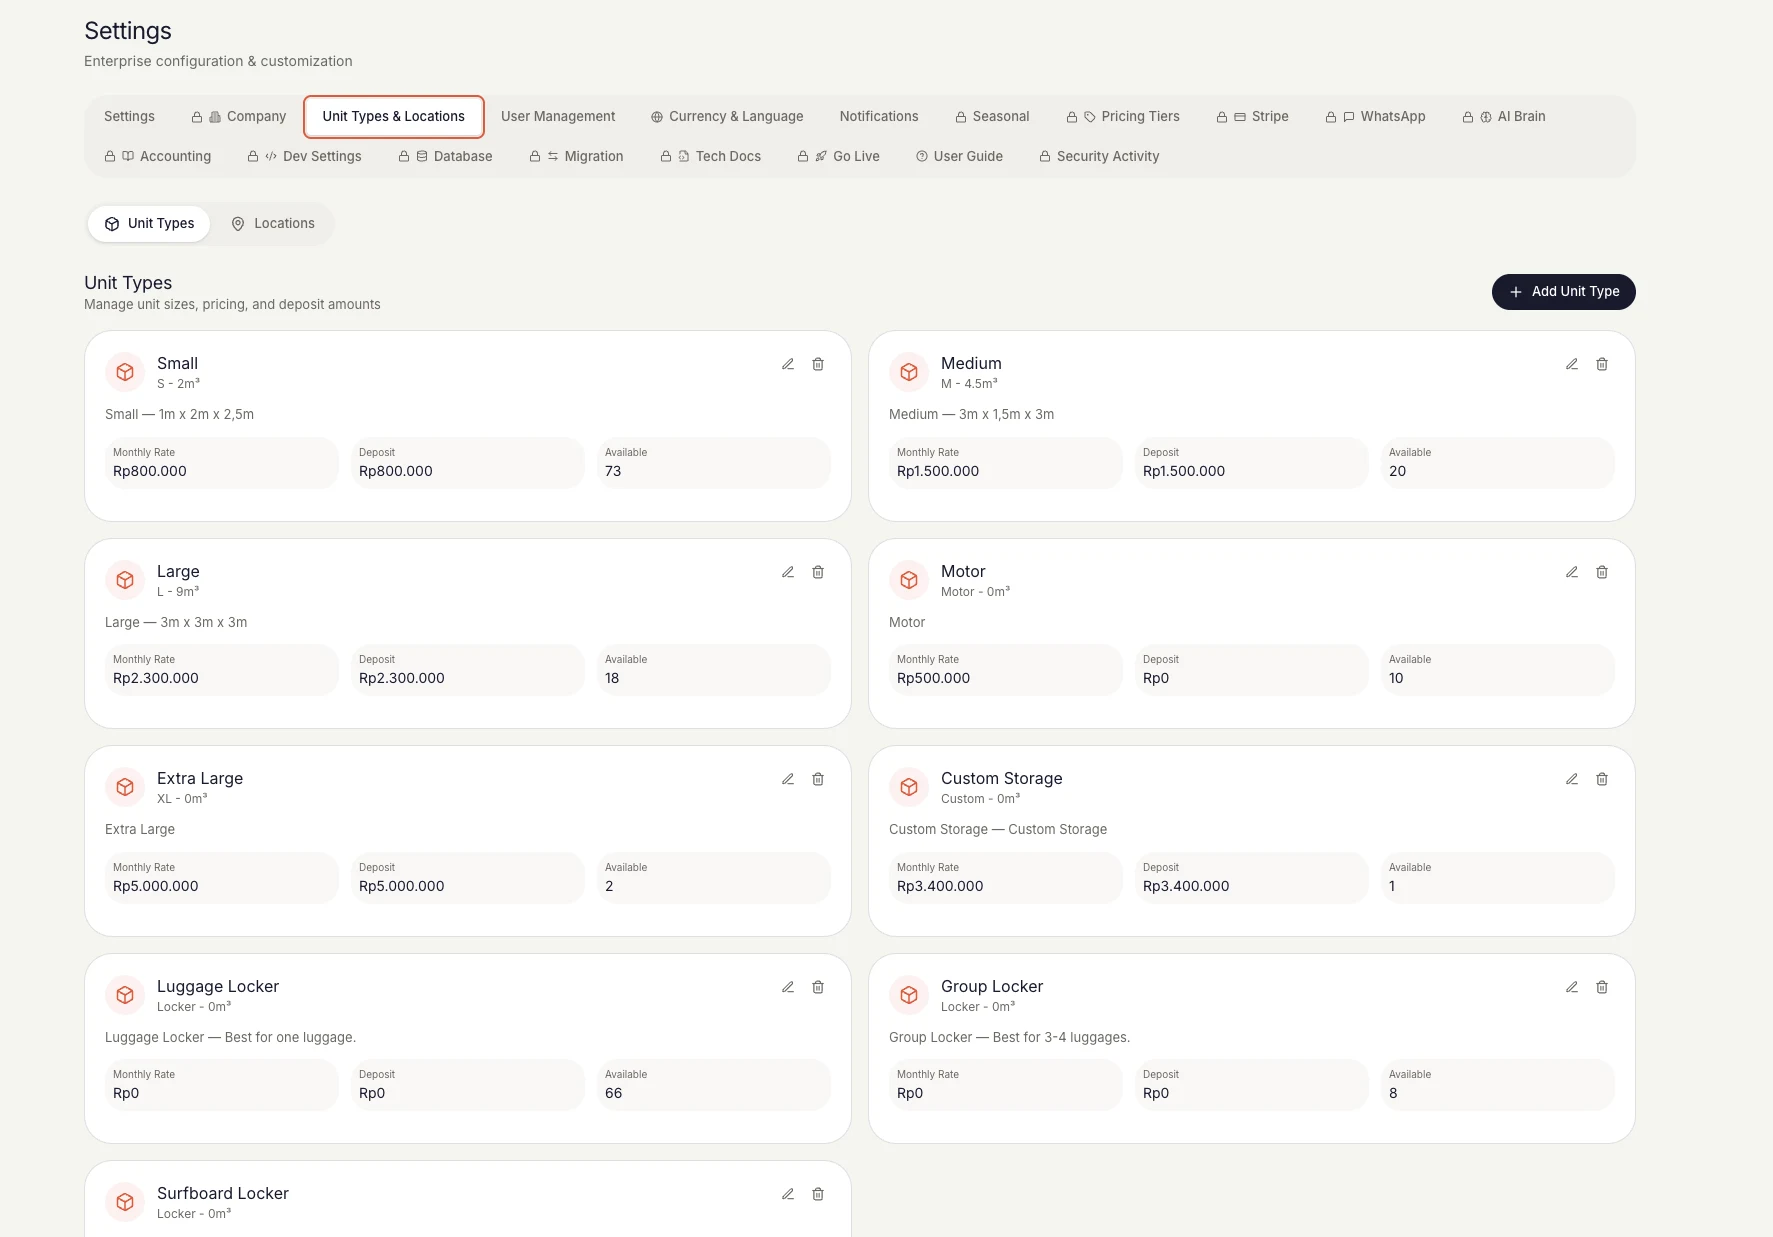Viewport: 1773px width, 1237px height.
Task: Click the Luggage Locker box icon
Action: click(125, 995)
